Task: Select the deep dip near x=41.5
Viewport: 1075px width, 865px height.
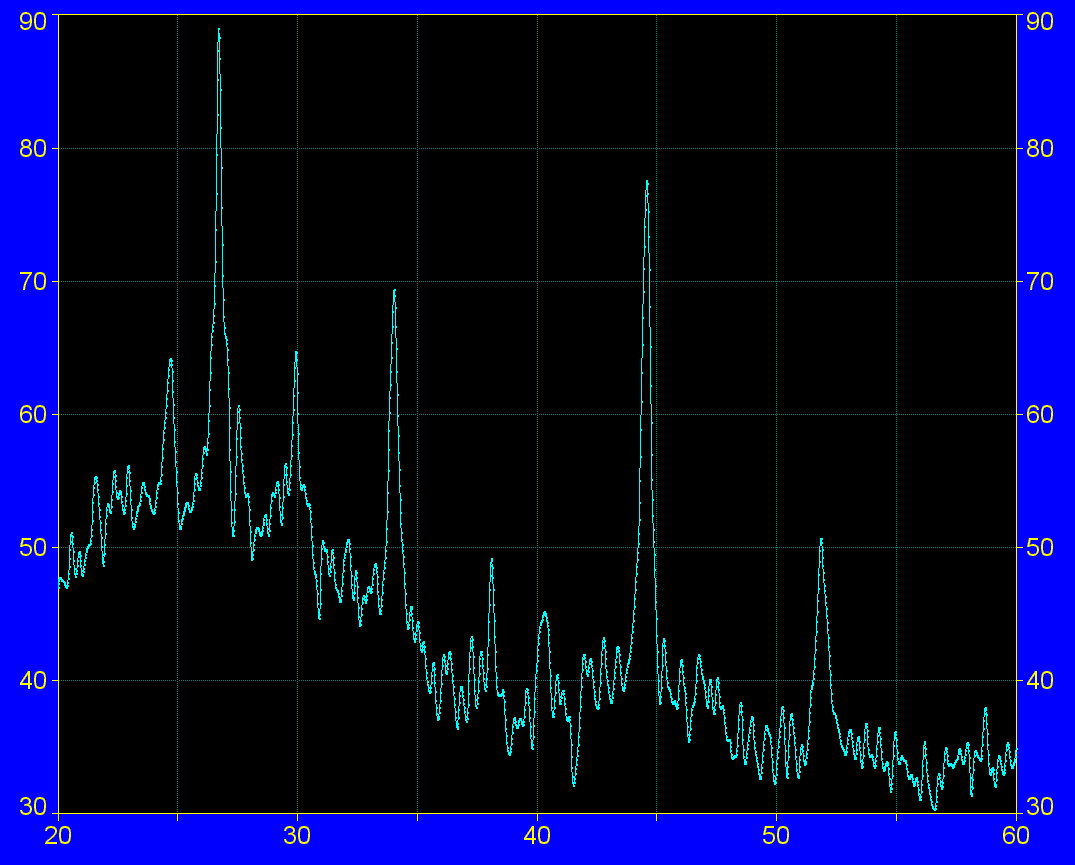Action: 574,784
